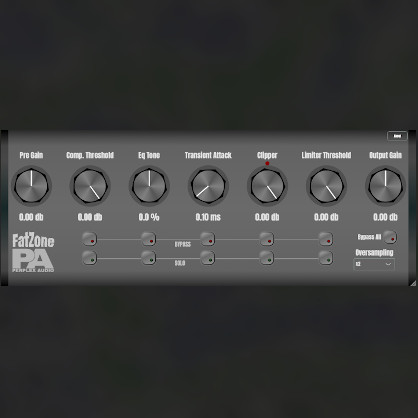Enable solo for the Limiter Threshold stage
This screenshot has width=418, height=418.
[325, 258]
